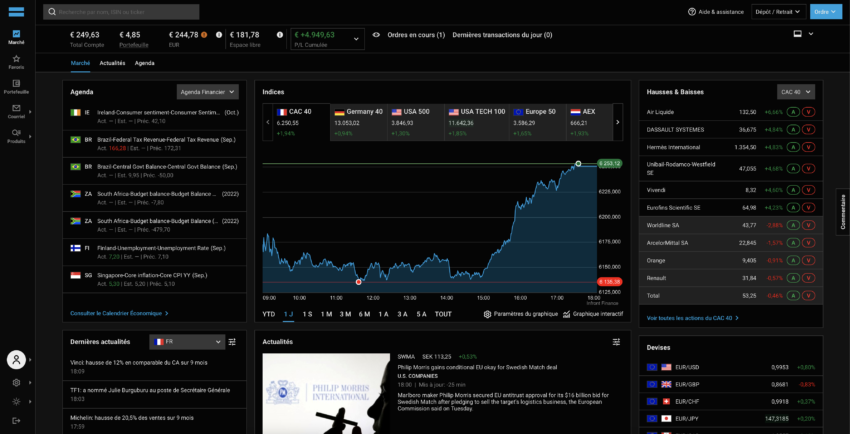Open Graphique interactif
850x434 pixels.
pos(593,314)
